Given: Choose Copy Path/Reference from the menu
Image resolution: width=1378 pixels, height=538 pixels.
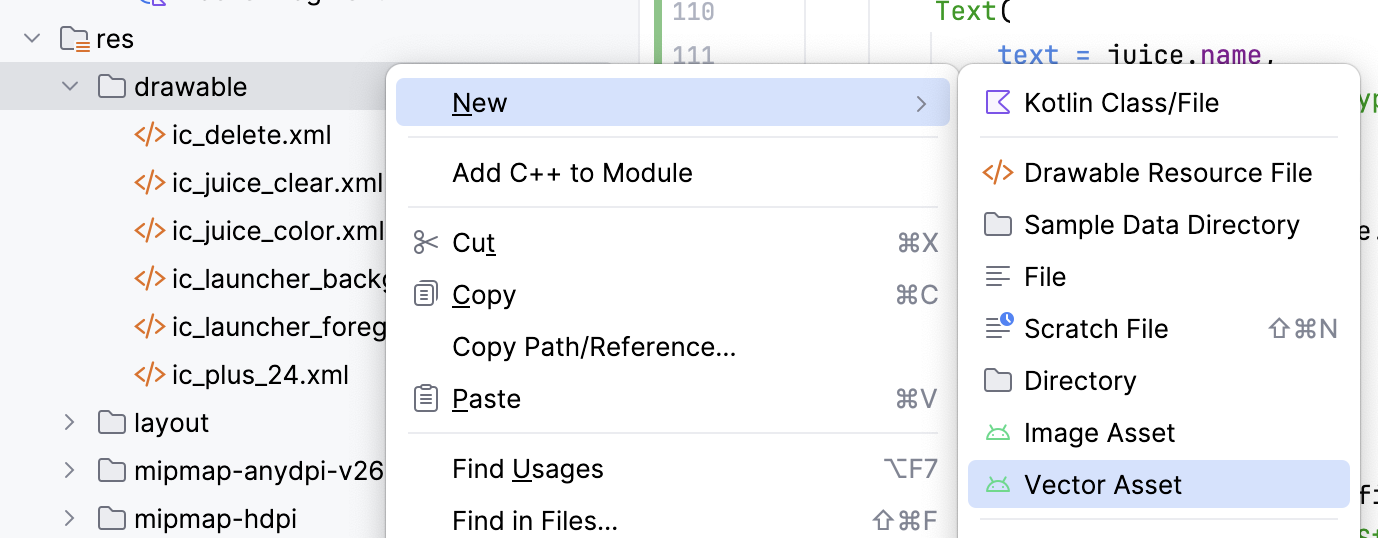Looking at the screenshot, I should 594,347.
